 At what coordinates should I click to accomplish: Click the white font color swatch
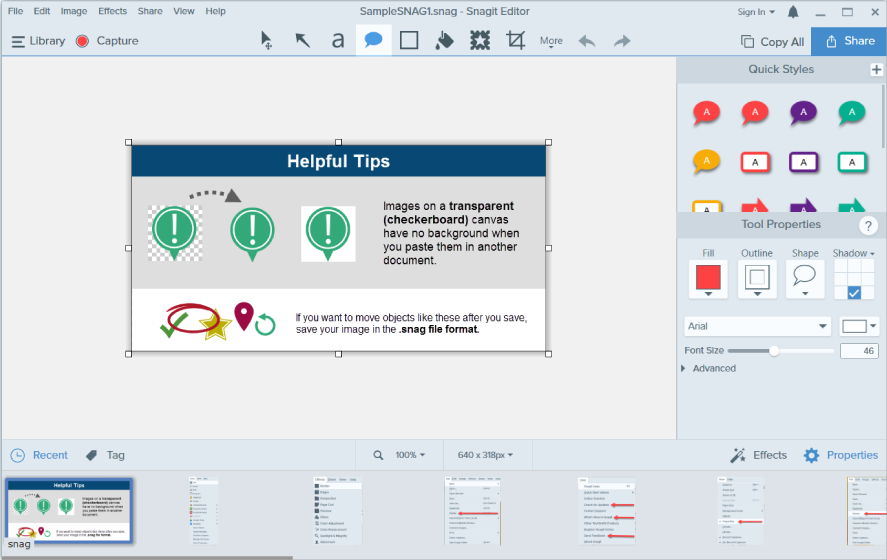(854, 326)
